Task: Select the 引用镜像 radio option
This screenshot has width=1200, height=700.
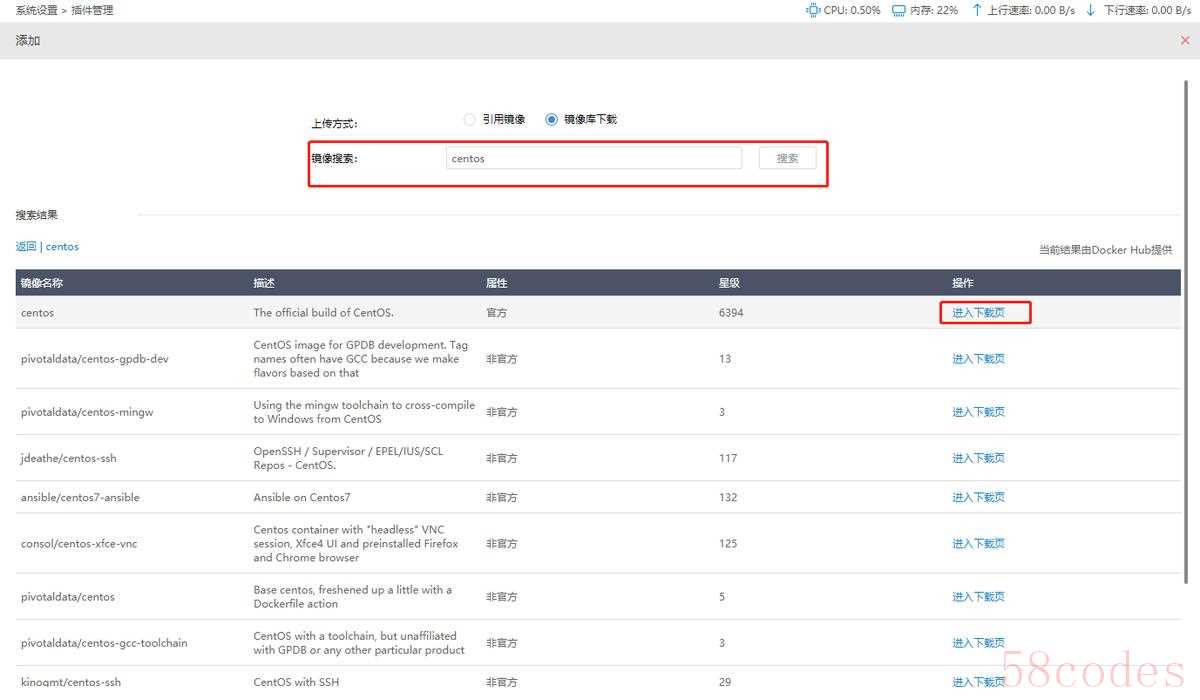Action: click(x=470, y=119)
